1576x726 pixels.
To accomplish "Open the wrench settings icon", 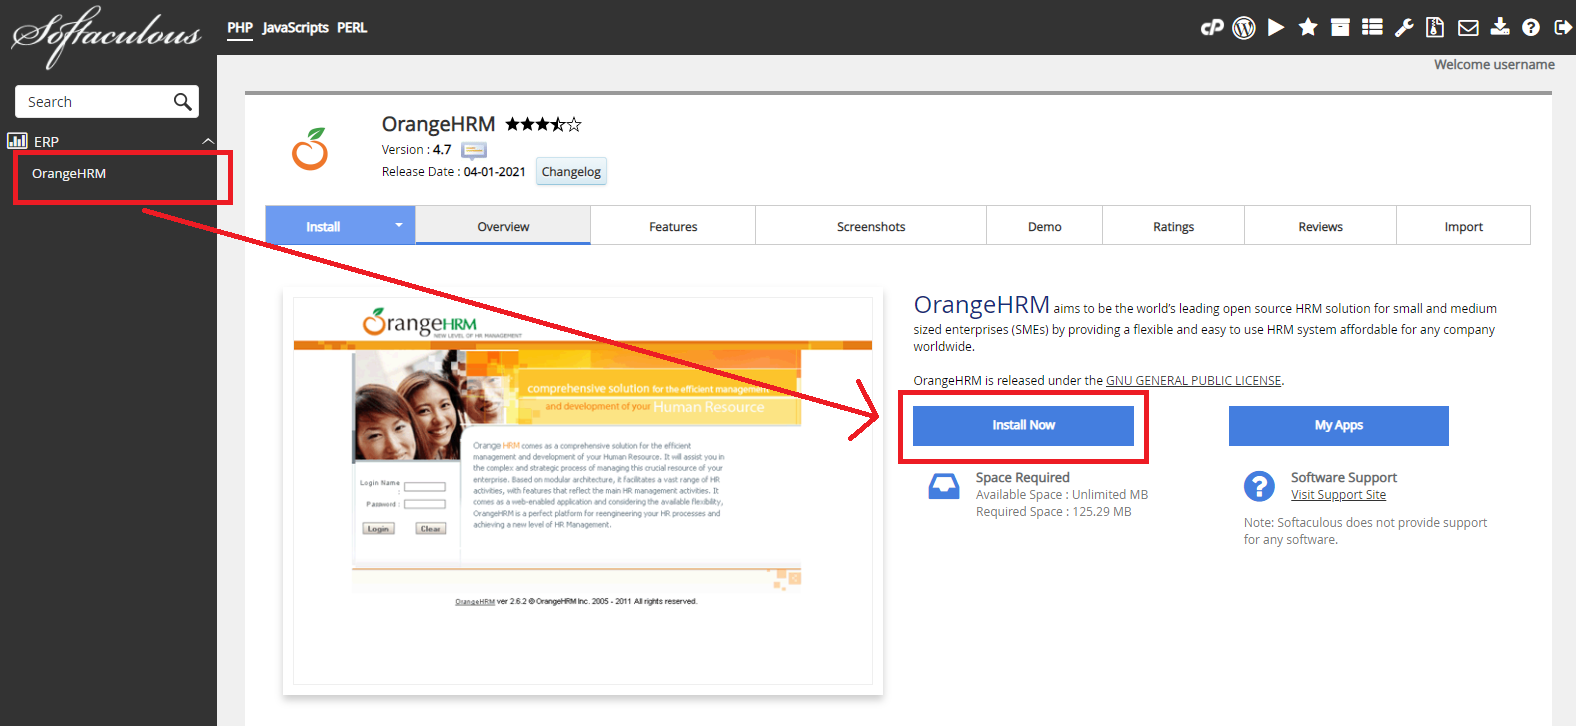I will (x=1404, y=28).
